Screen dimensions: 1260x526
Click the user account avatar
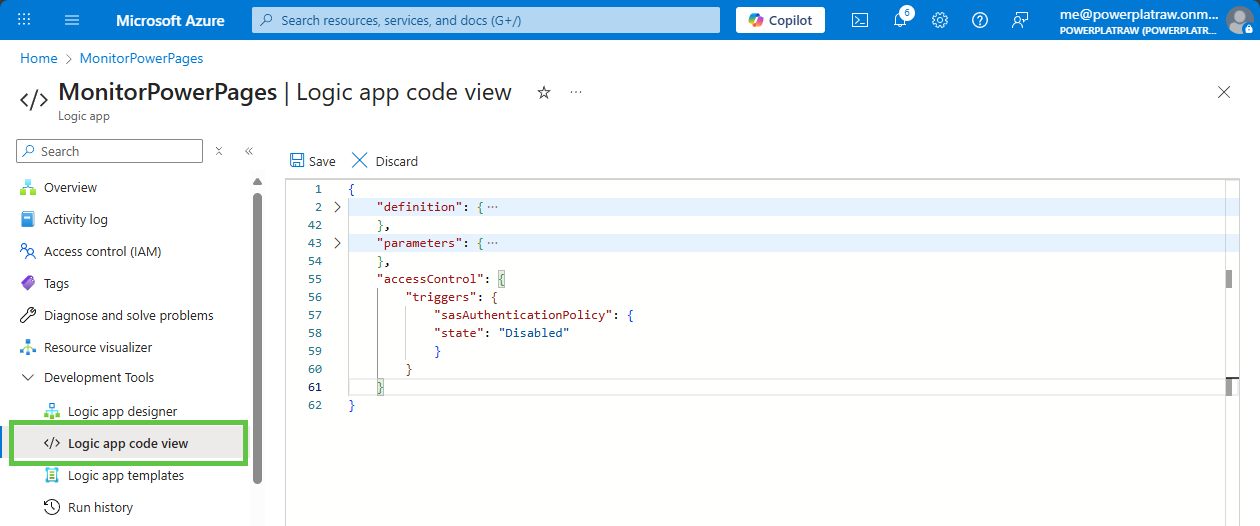click(1240, 20)
